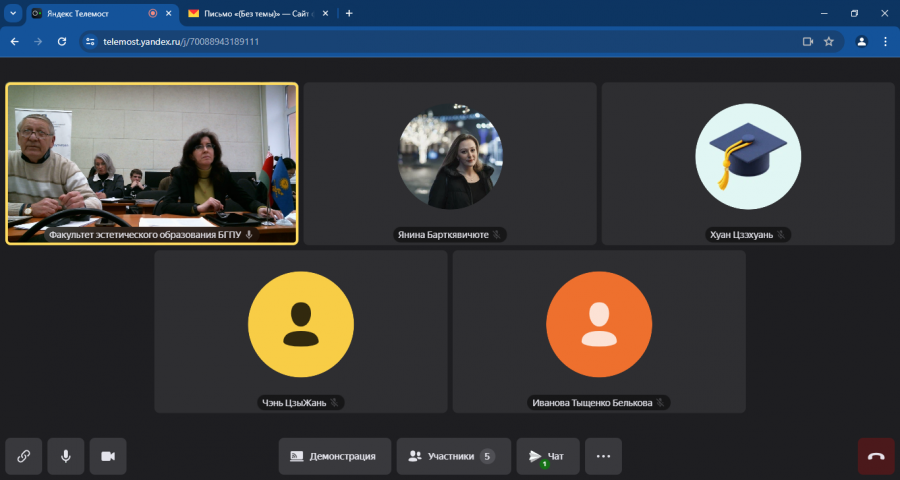Toggle the microphone on or off

pyautogui.click(x=66, y=456)
